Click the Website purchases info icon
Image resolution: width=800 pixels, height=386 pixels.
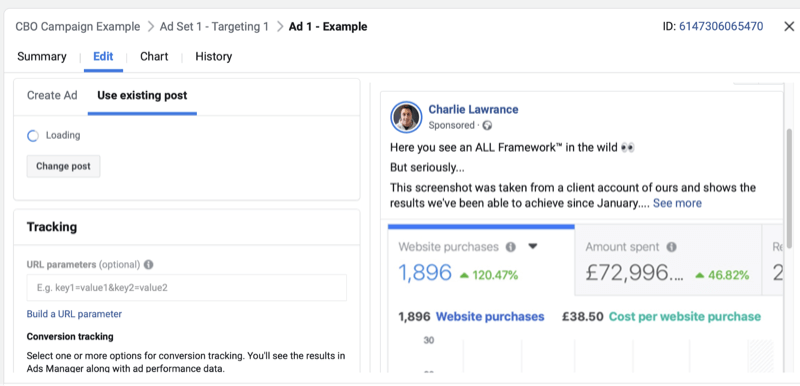(x=510, y=247)
